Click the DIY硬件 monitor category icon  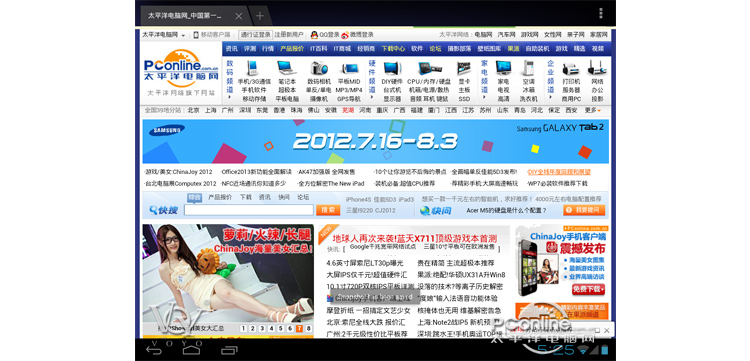pos(392,68)
